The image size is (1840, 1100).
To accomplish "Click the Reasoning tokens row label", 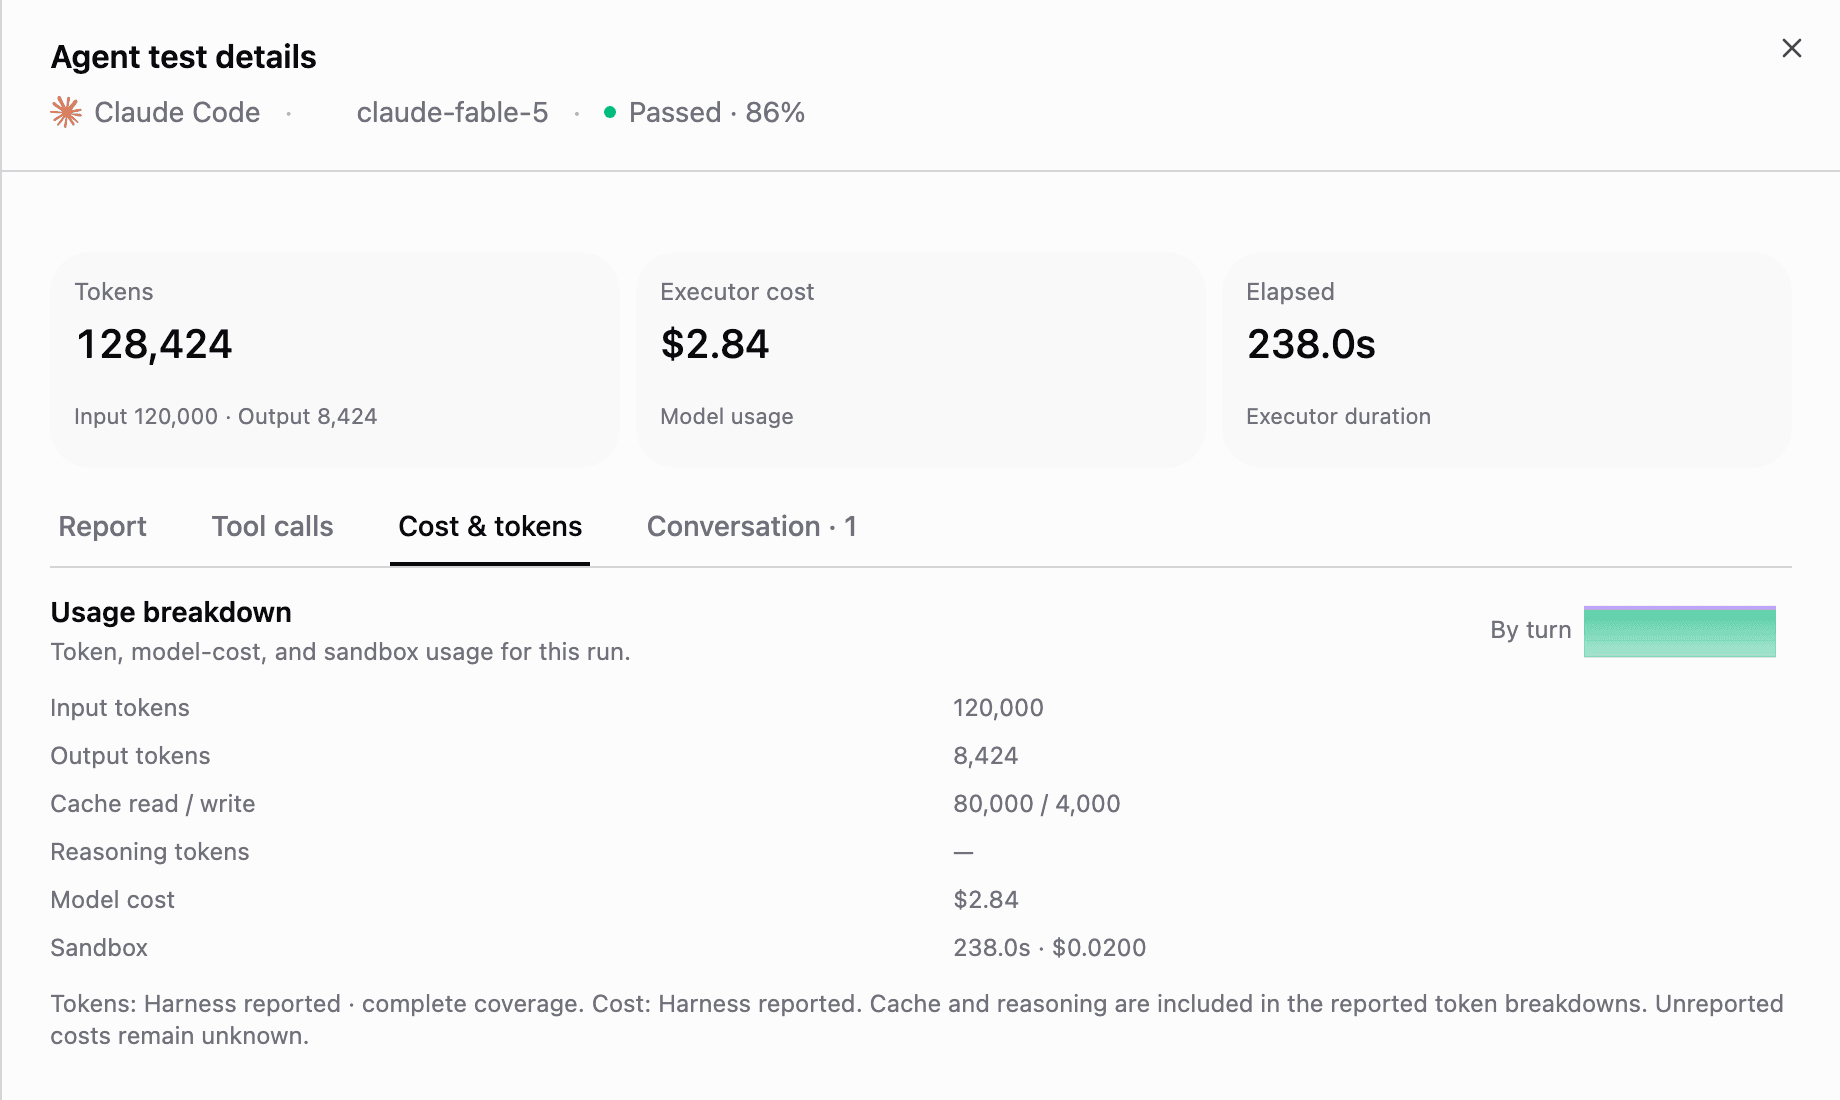I will tap(150, 852).
